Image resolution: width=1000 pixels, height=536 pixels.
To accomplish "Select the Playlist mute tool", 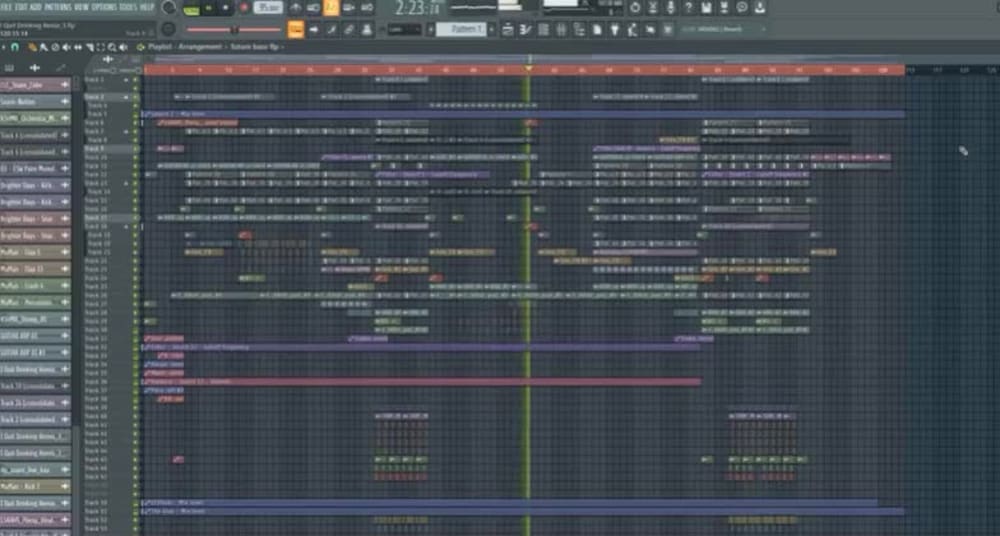I will [66, 47].
